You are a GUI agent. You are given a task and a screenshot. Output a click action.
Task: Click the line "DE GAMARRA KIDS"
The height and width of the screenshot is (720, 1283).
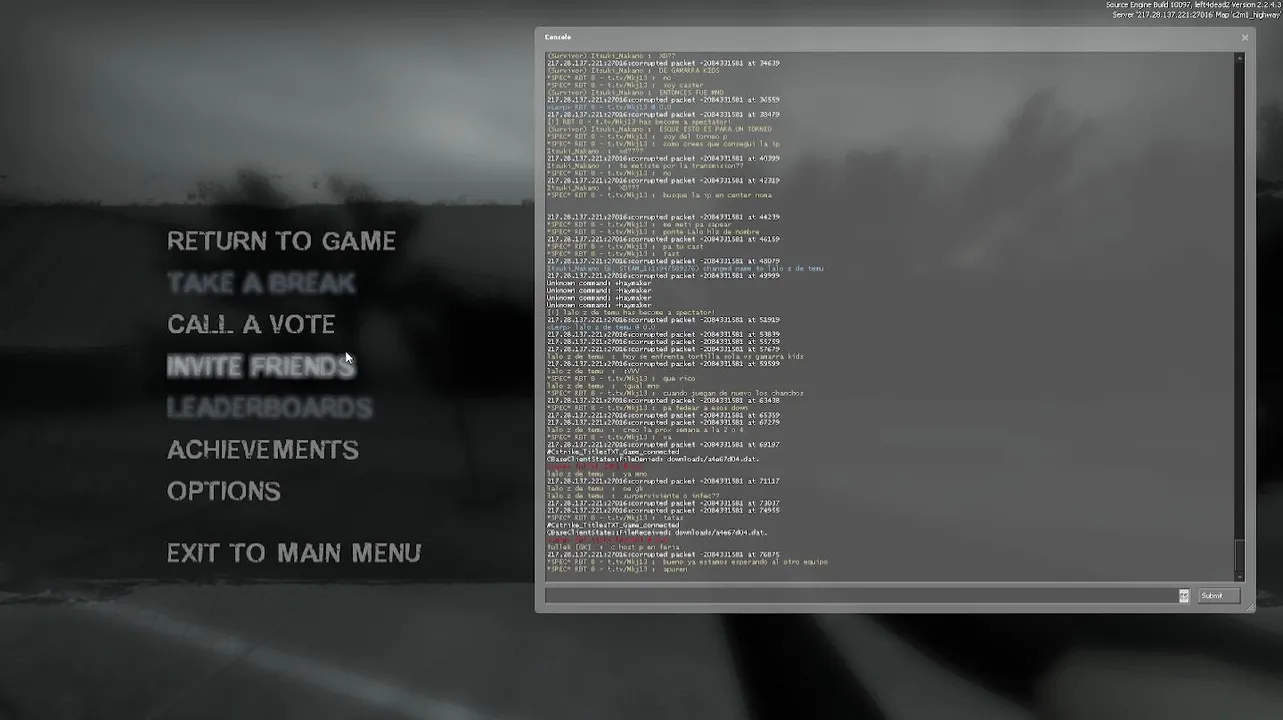point(633,71)
